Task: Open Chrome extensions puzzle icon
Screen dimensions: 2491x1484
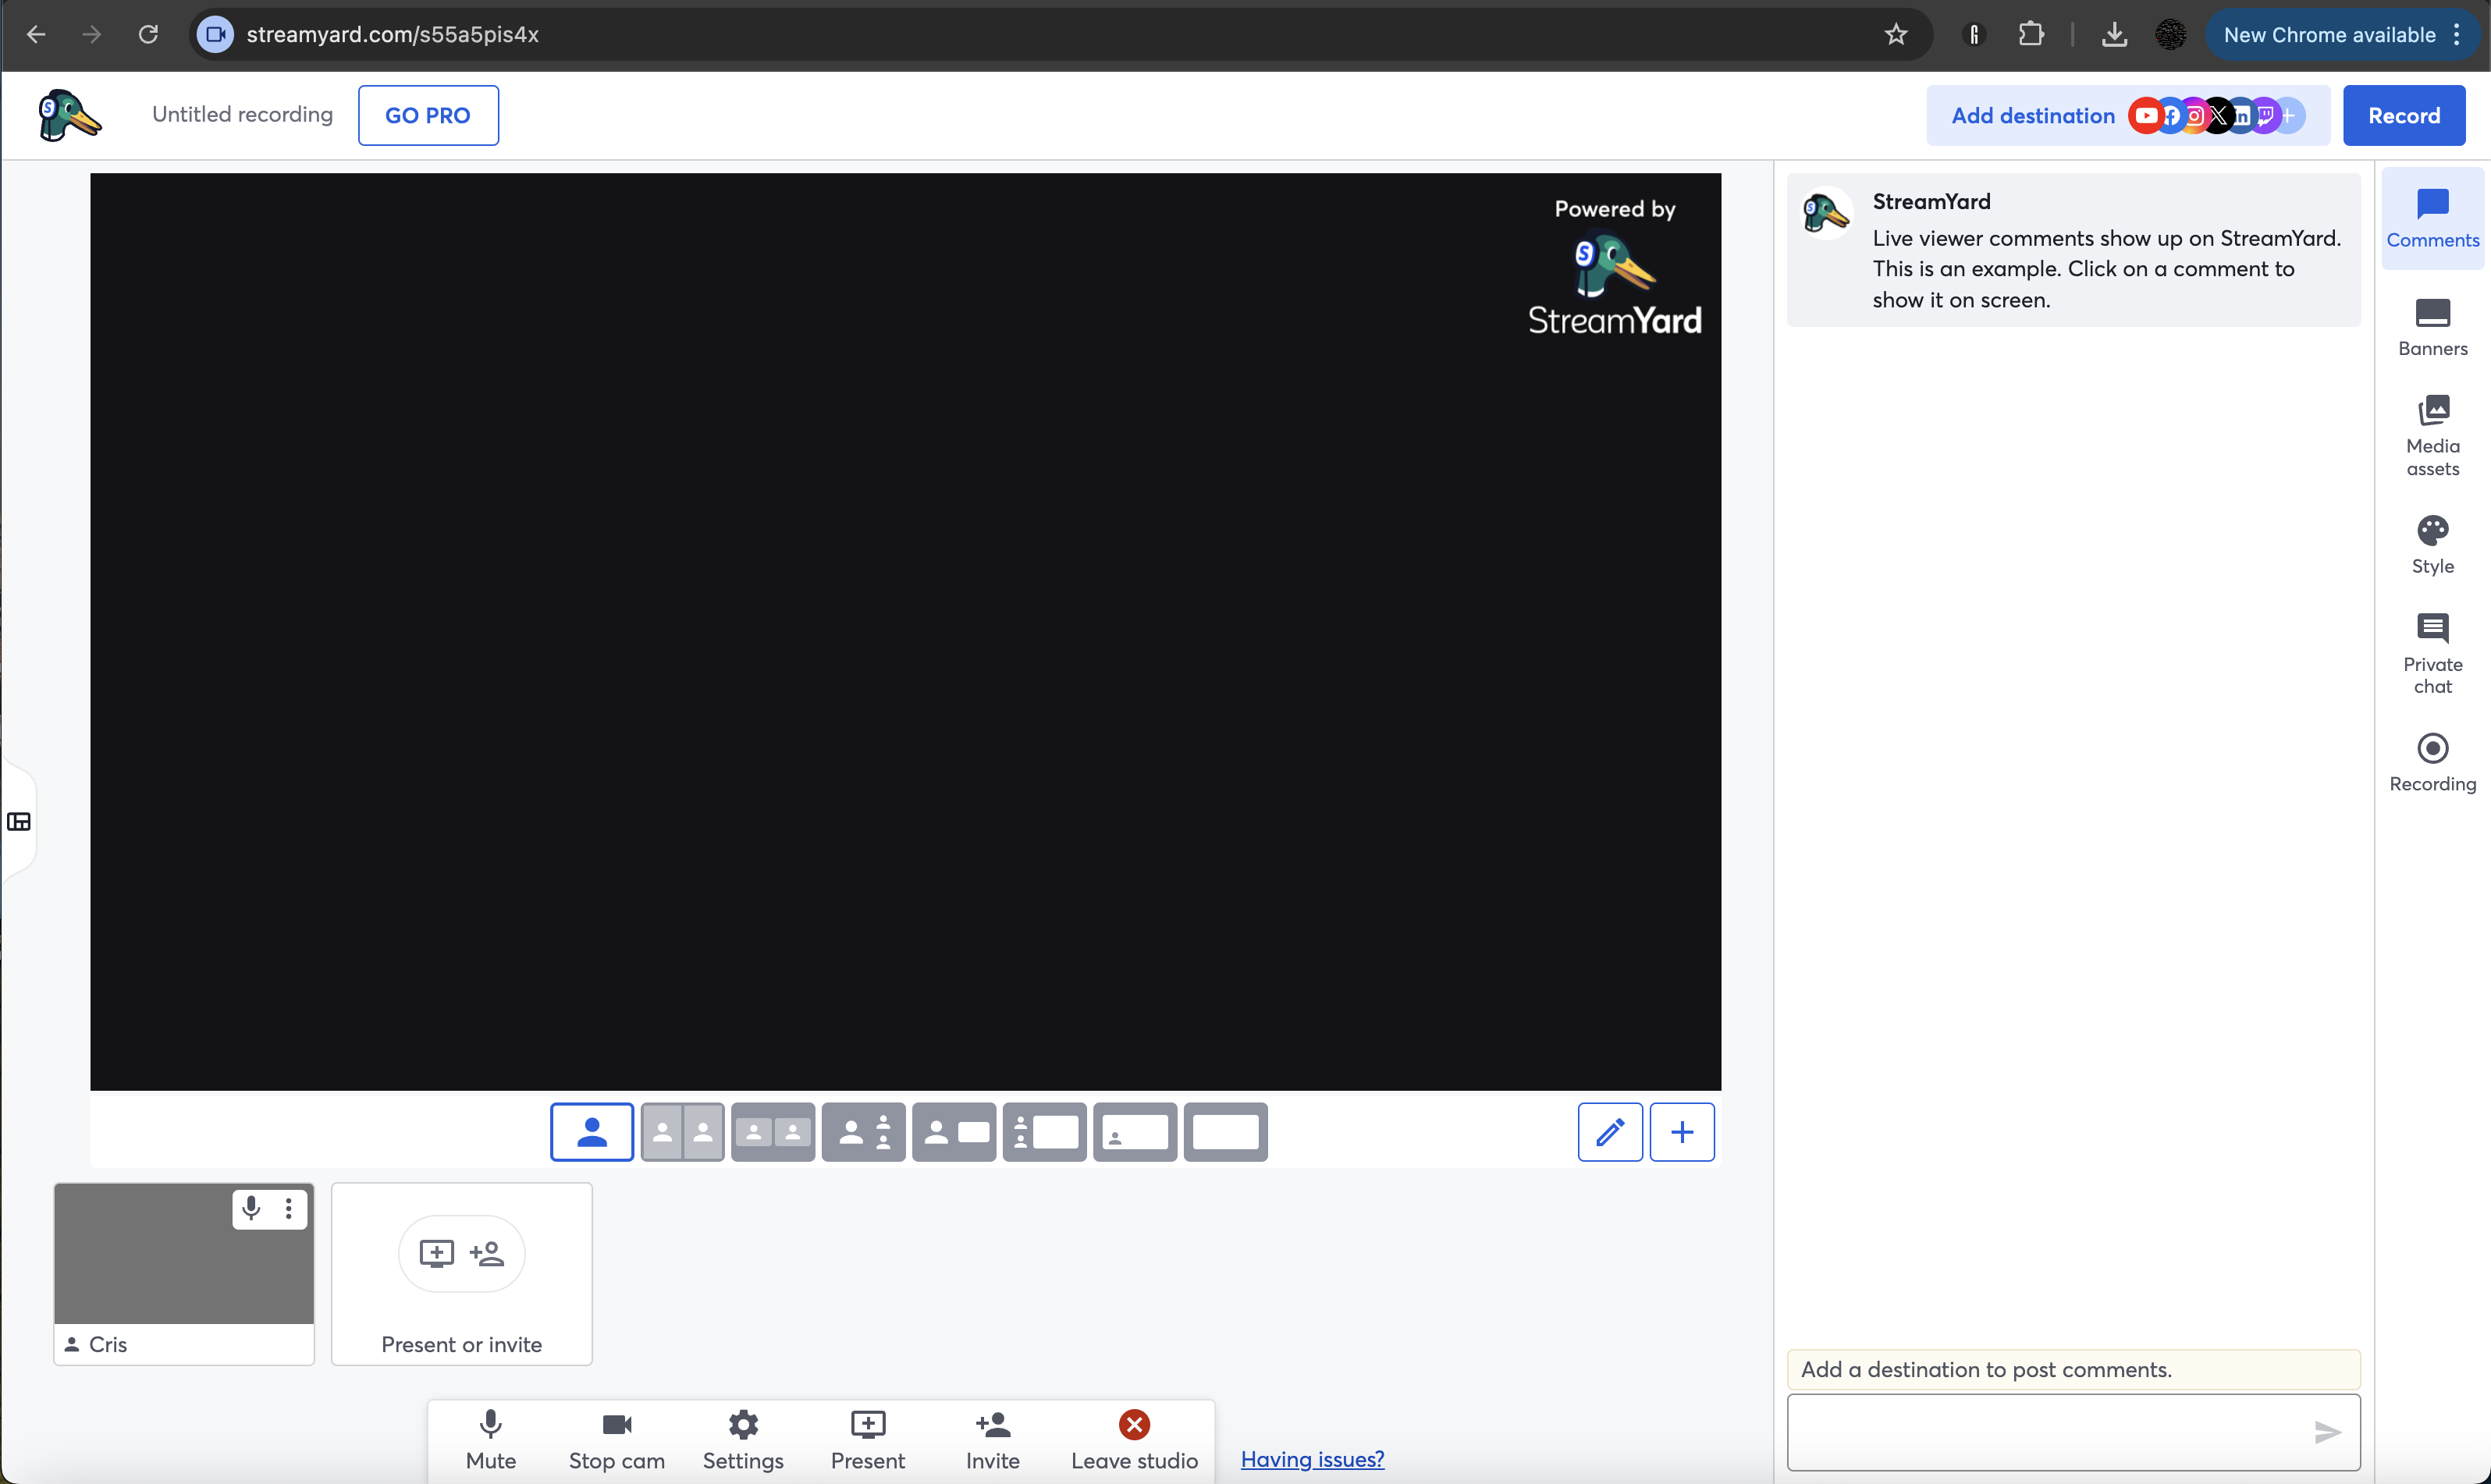Action: (2030, 34)
